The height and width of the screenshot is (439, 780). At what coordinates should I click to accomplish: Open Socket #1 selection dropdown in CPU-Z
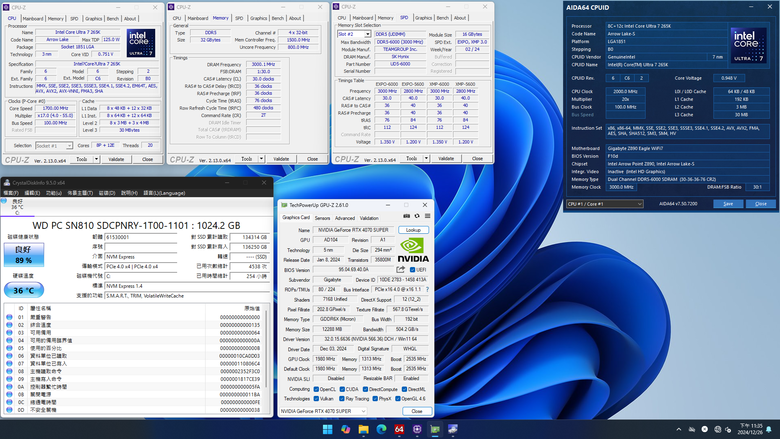[x=54, y=146]
